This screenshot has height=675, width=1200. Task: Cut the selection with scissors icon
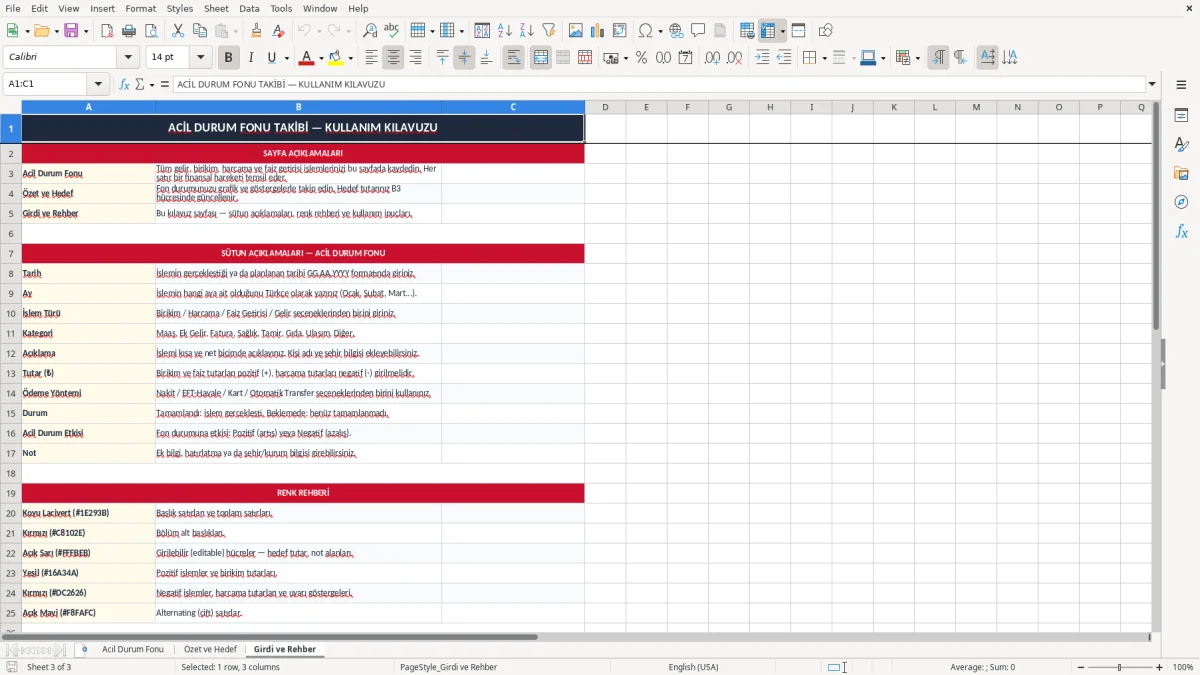pyautogui.click(x=178, y=31)
